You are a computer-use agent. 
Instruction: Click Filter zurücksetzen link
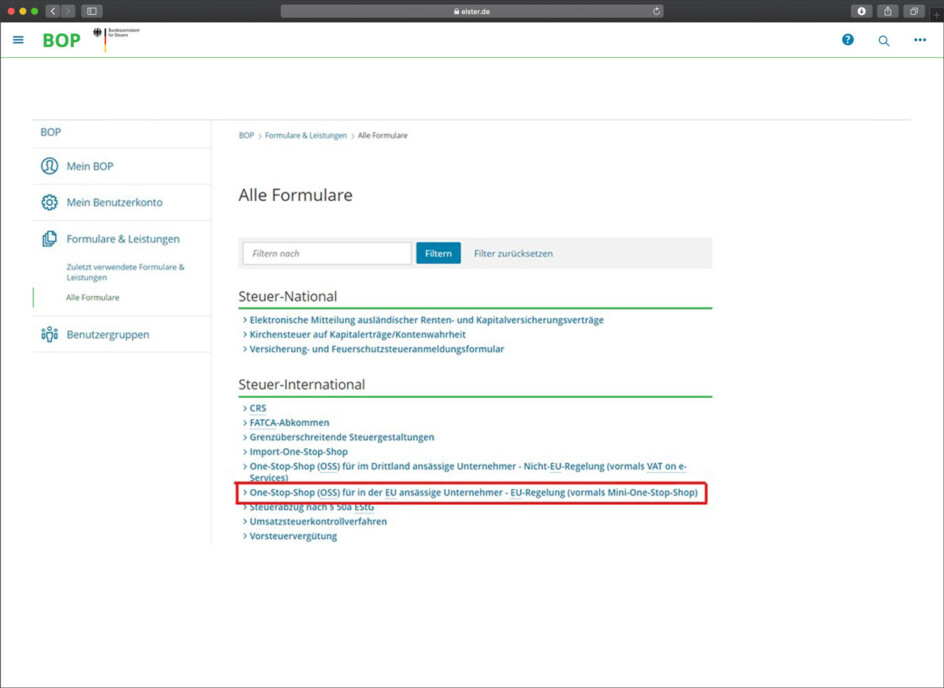coord(513,254)
